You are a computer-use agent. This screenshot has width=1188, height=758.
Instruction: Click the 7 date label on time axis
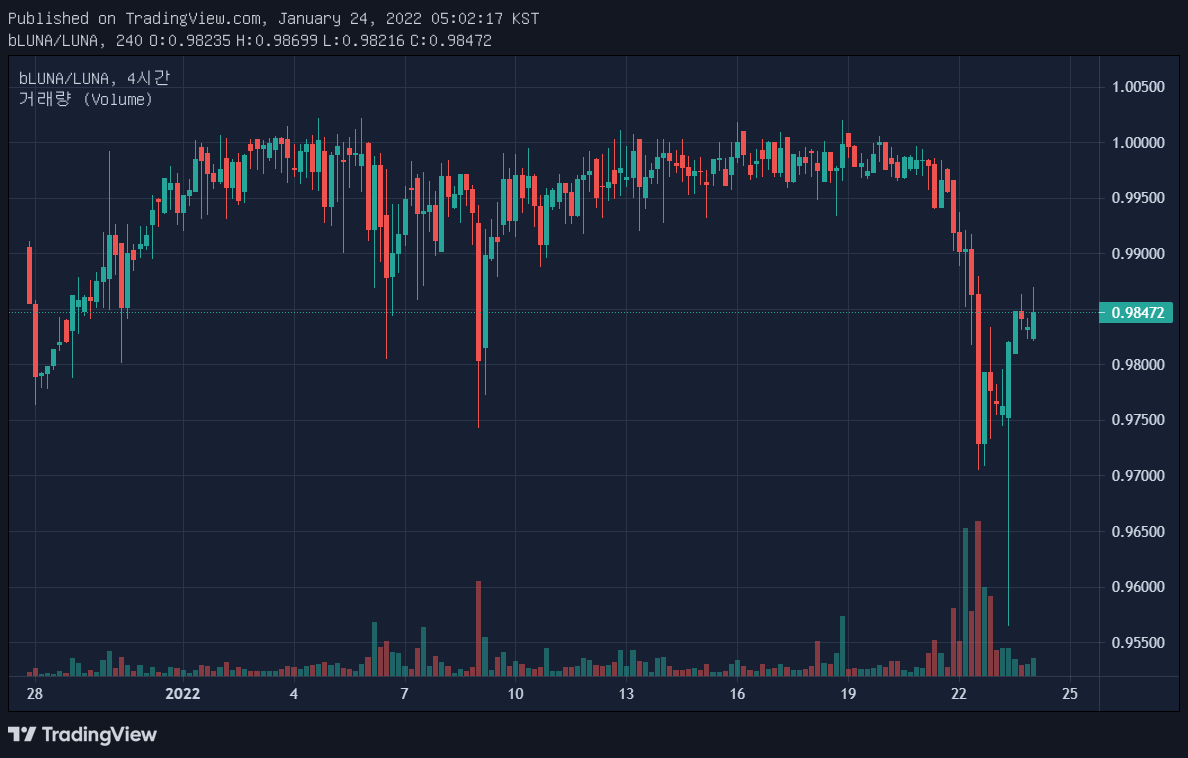tap(405, 694)
